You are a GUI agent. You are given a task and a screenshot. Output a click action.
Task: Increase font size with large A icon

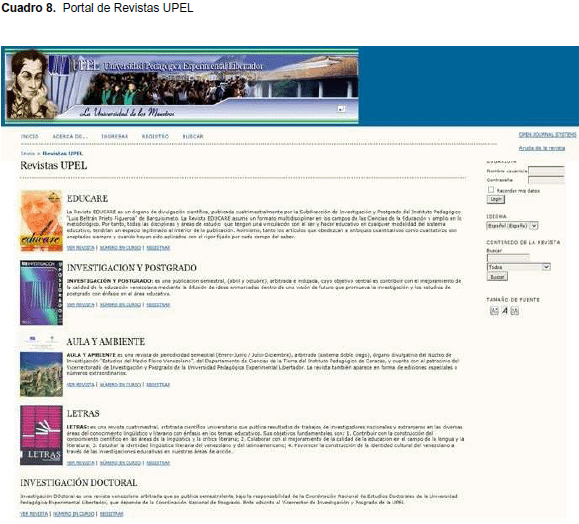(x=514, y=311)
